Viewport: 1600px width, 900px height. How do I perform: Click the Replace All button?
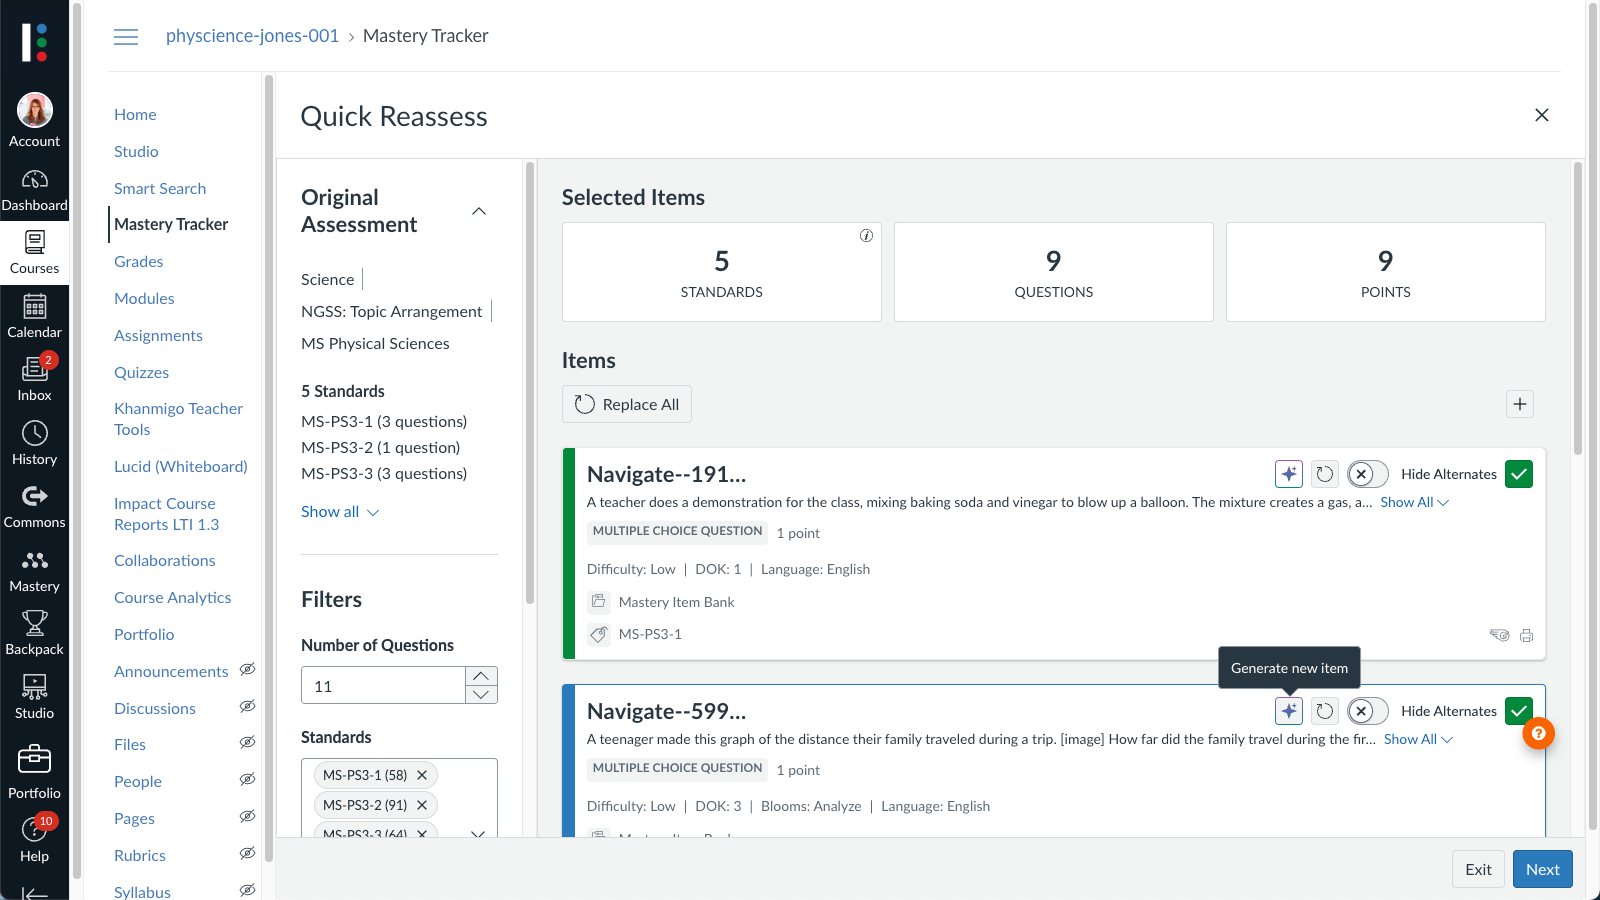[x=627, y=404]
